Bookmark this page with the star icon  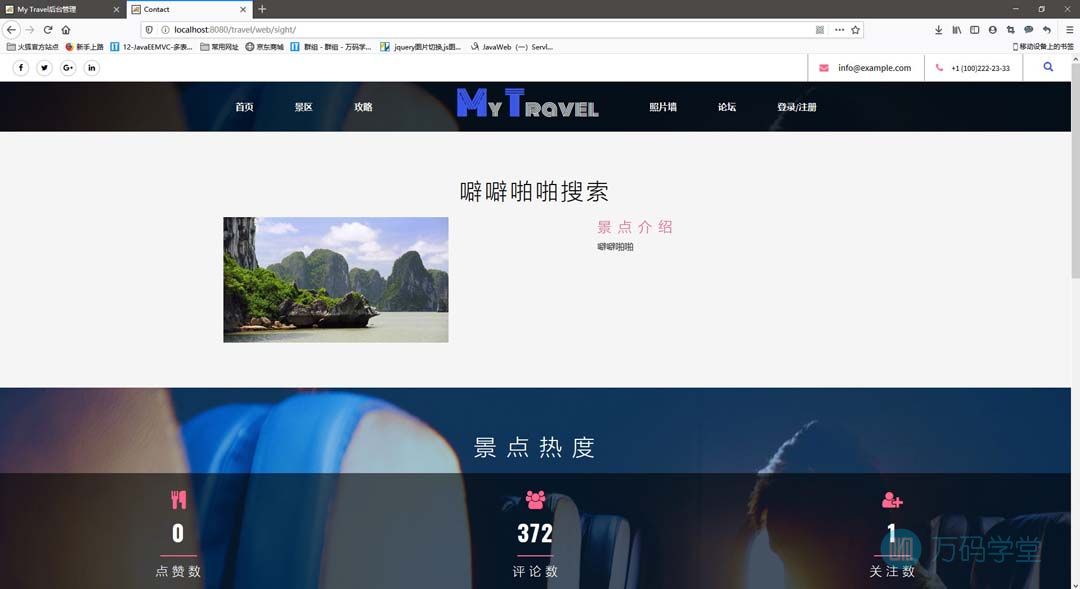(855, 30)
